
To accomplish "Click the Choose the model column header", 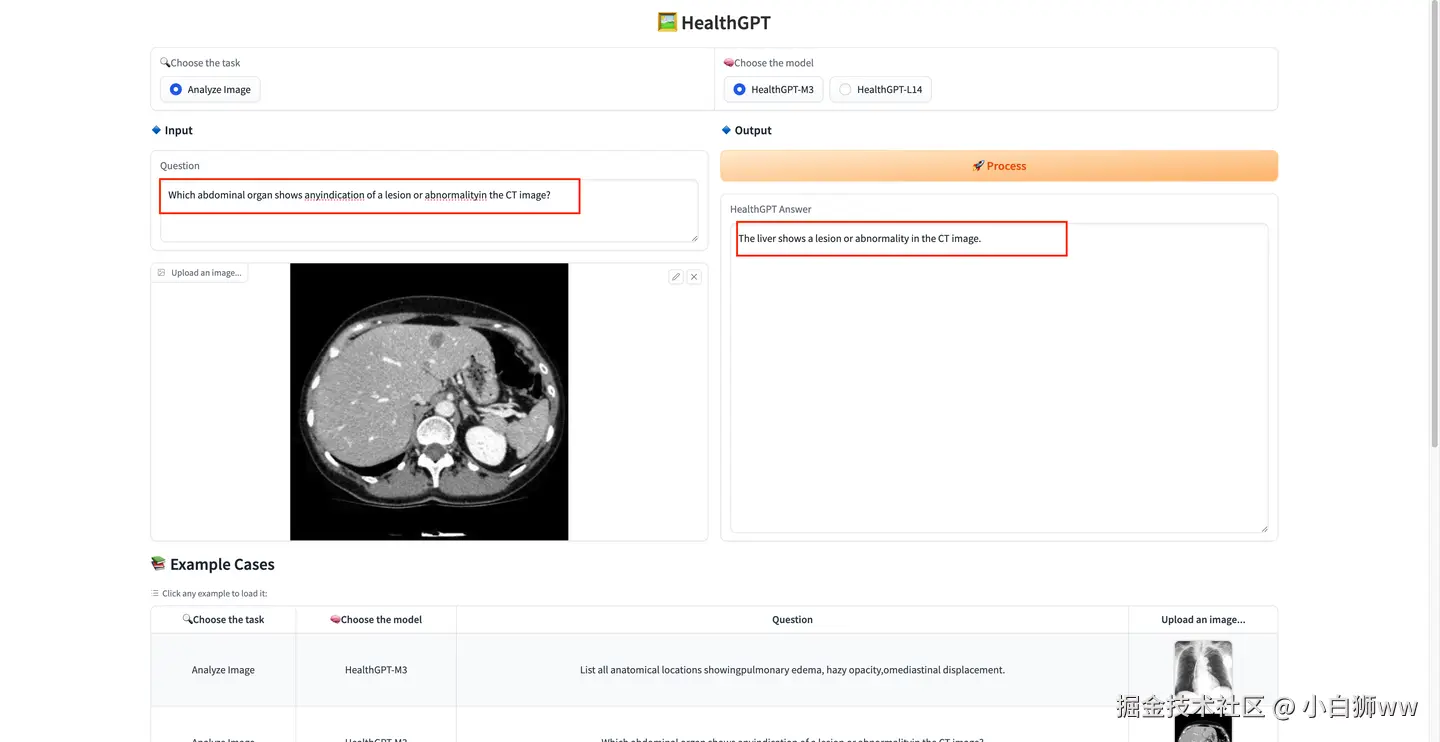I will (x=376, y=619).
